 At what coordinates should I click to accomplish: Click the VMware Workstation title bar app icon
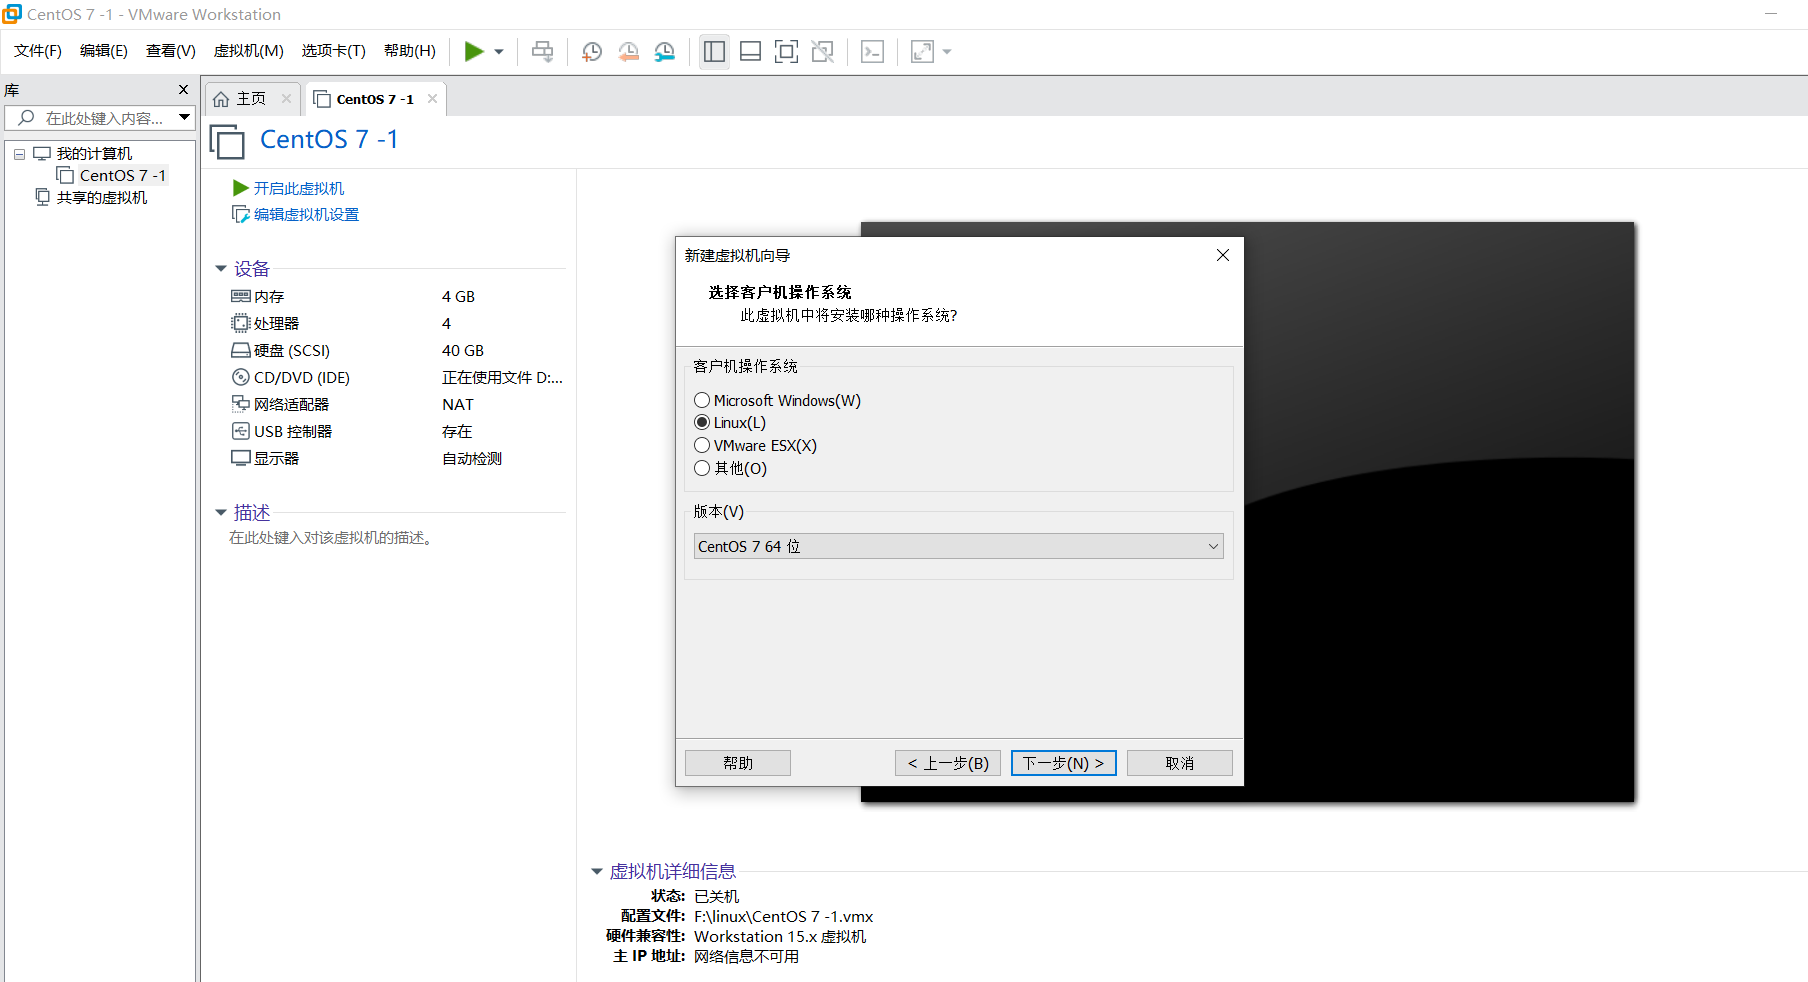pos(12,14)
